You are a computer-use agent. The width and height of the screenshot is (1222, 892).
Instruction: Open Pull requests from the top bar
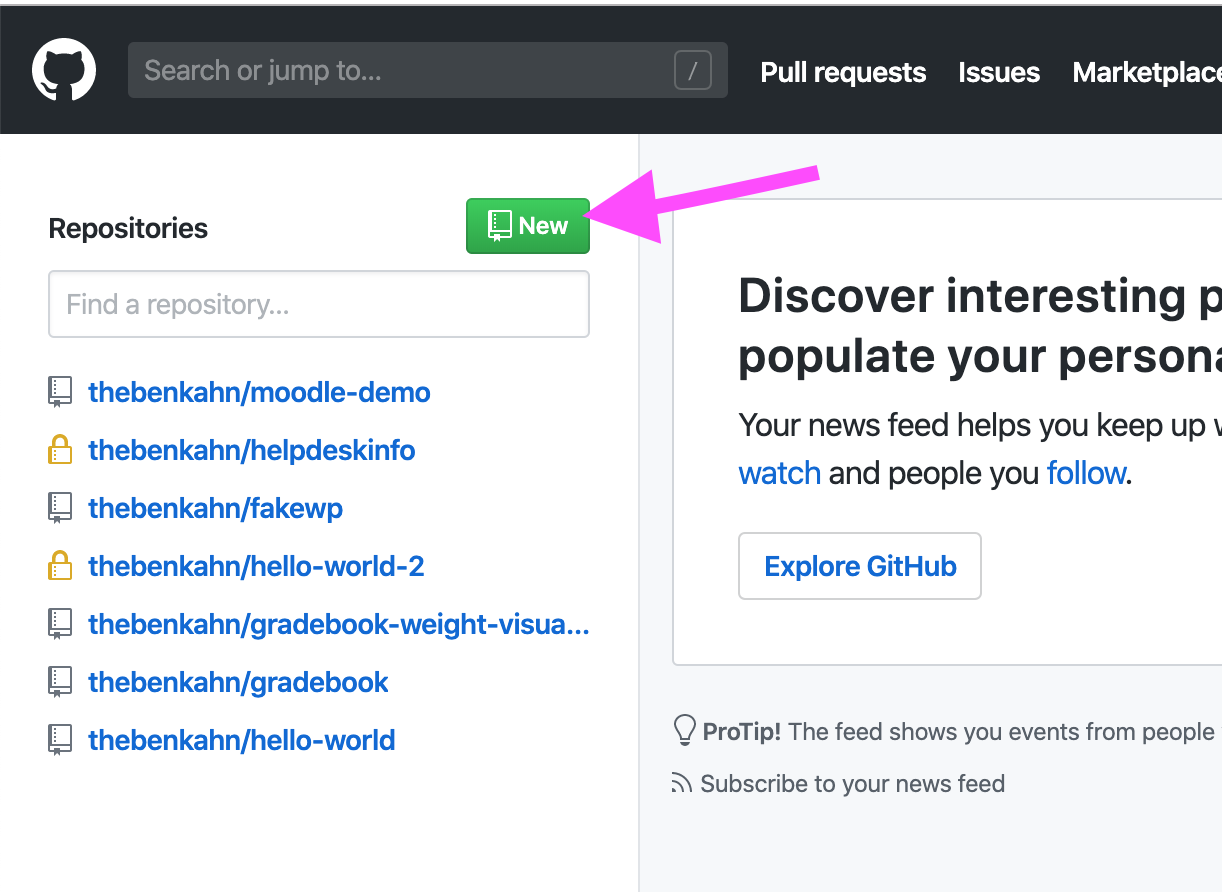(843, 71)
